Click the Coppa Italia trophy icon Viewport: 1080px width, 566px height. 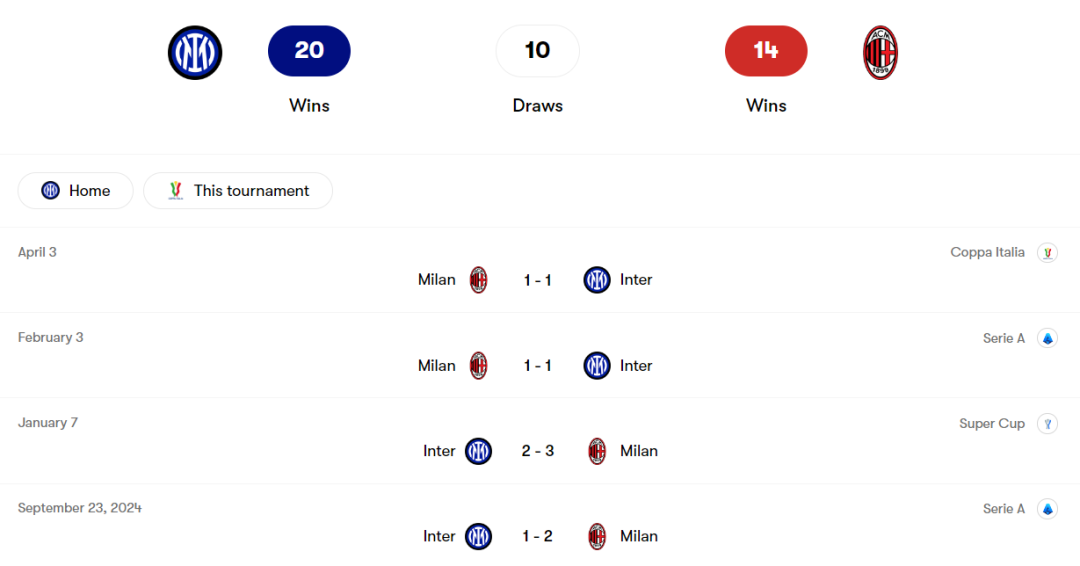[1047, 253]
